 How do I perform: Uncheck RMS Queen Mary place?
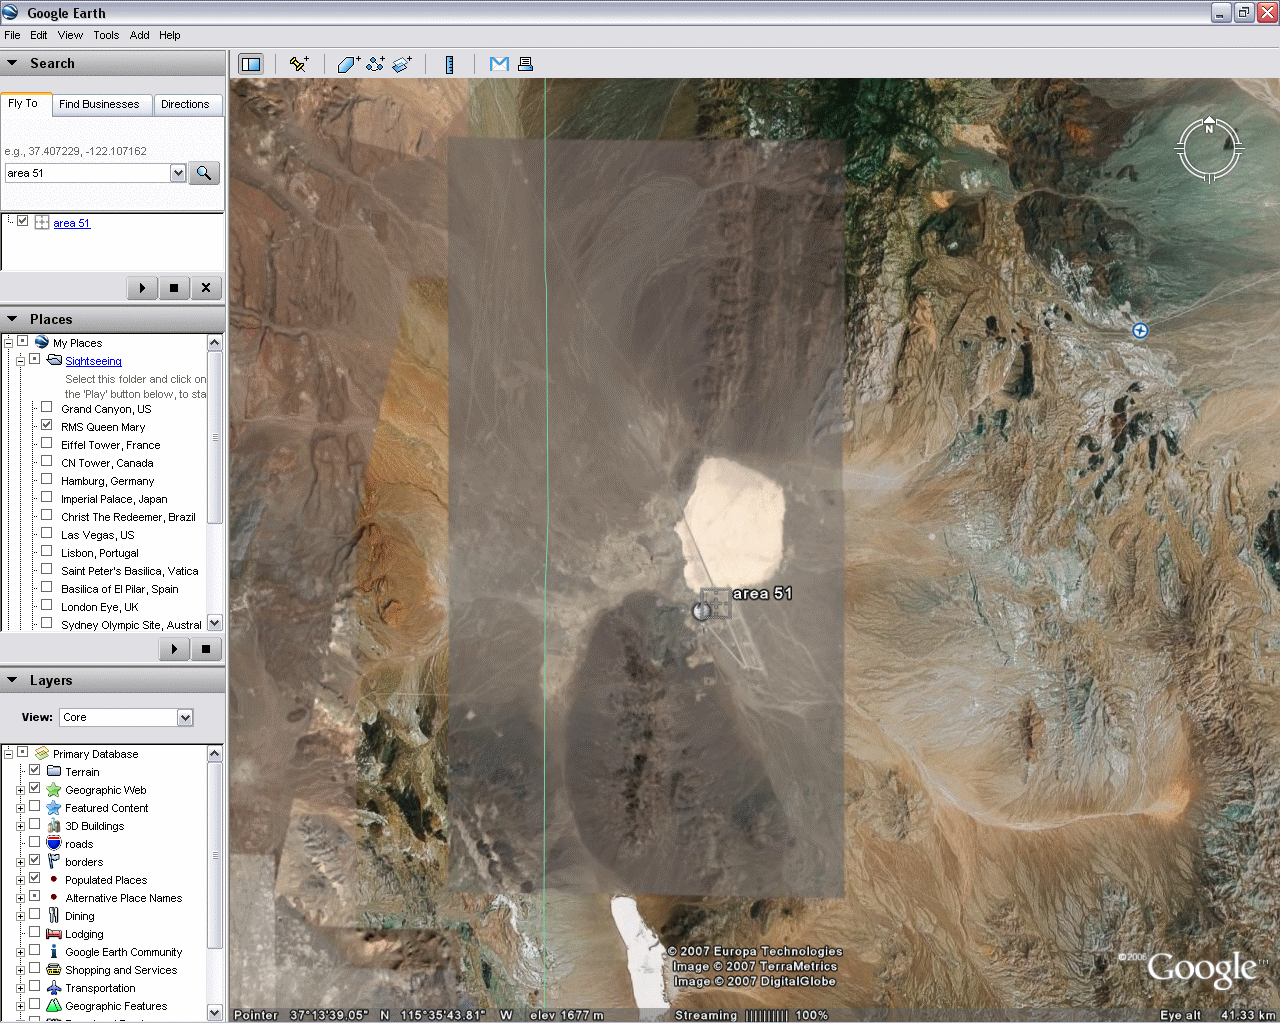tap(46, 425)
